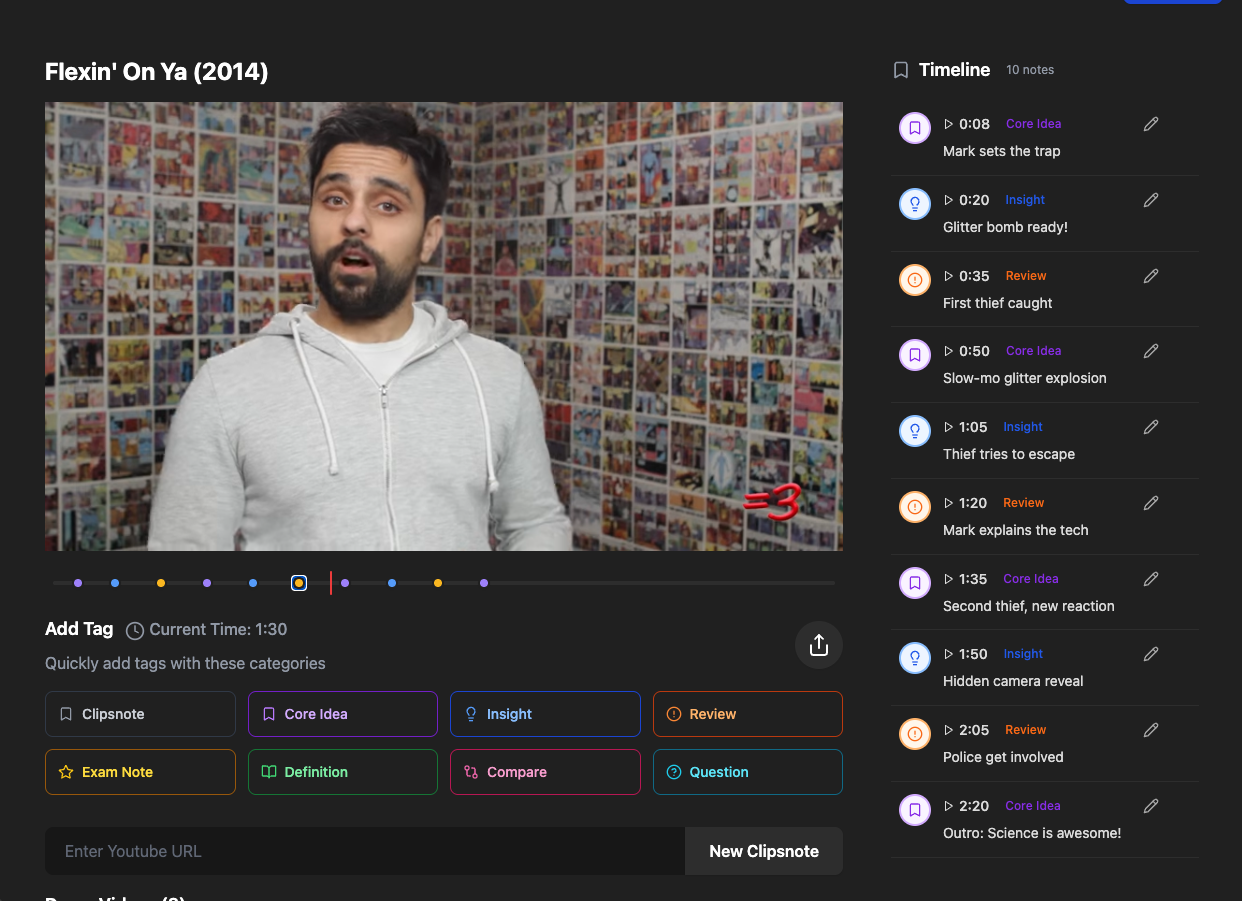1242x901 pixels.
Task: Add a Definition tag
Action: 343,772
